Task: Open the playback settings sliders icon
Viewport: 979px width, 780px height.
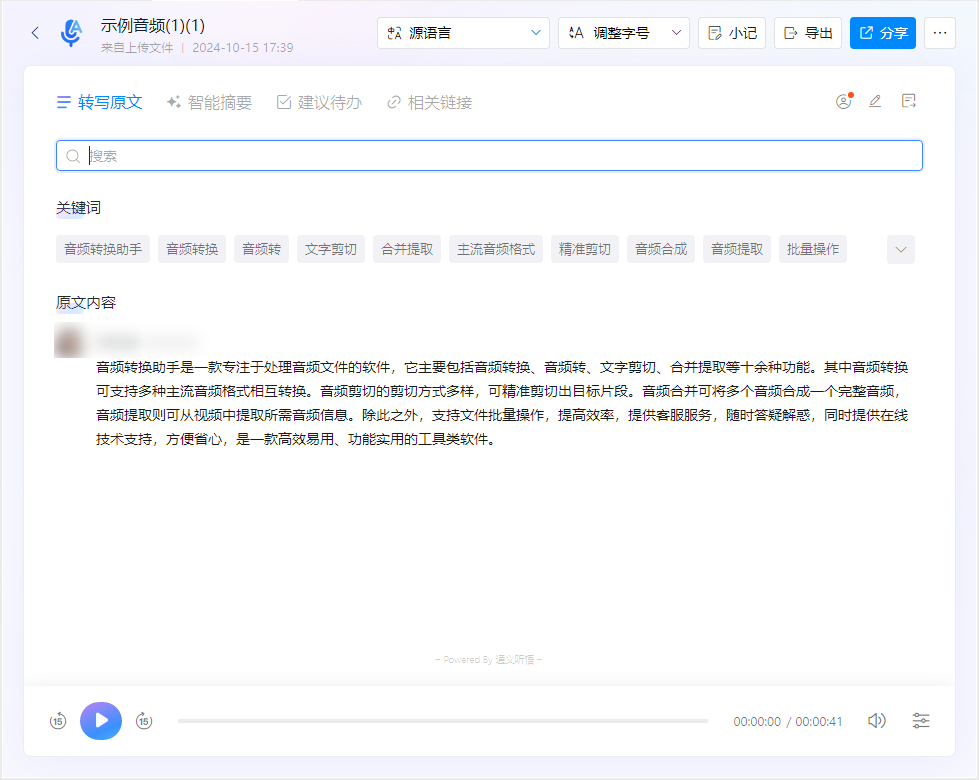Action: click(x=921, y=721)
